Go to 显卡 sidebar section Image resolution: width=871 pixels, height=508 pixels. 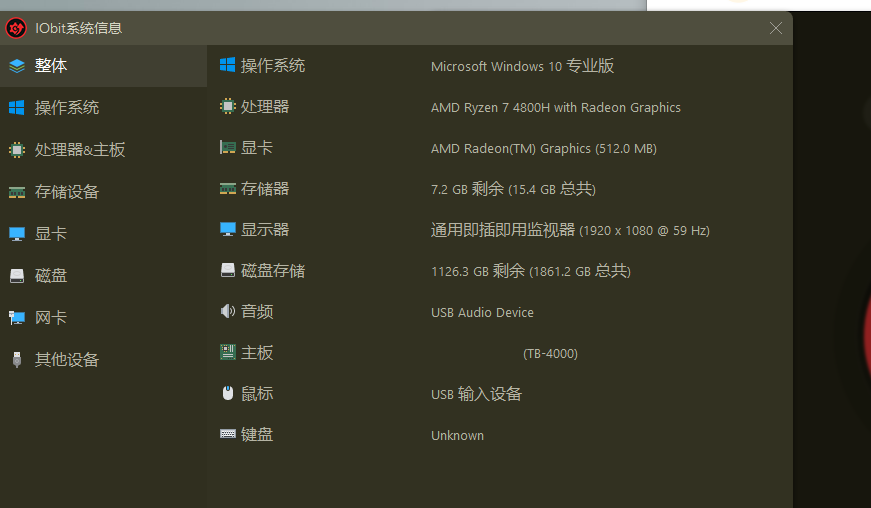tap(103, 234)
